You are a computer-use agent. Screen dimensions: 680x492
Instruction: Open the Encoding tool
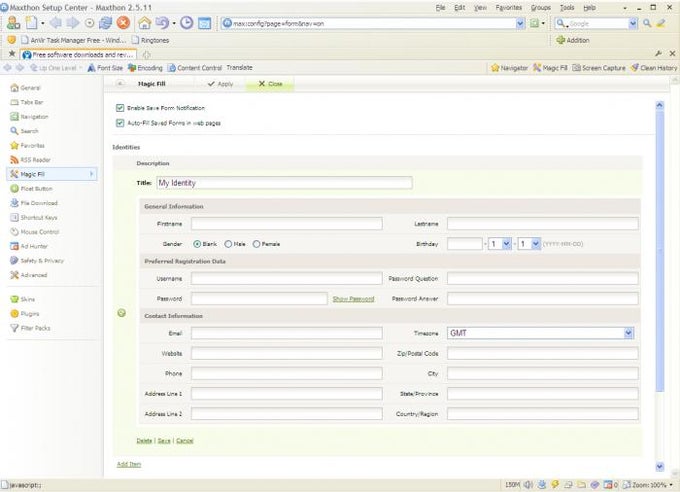tap(145, 68)
